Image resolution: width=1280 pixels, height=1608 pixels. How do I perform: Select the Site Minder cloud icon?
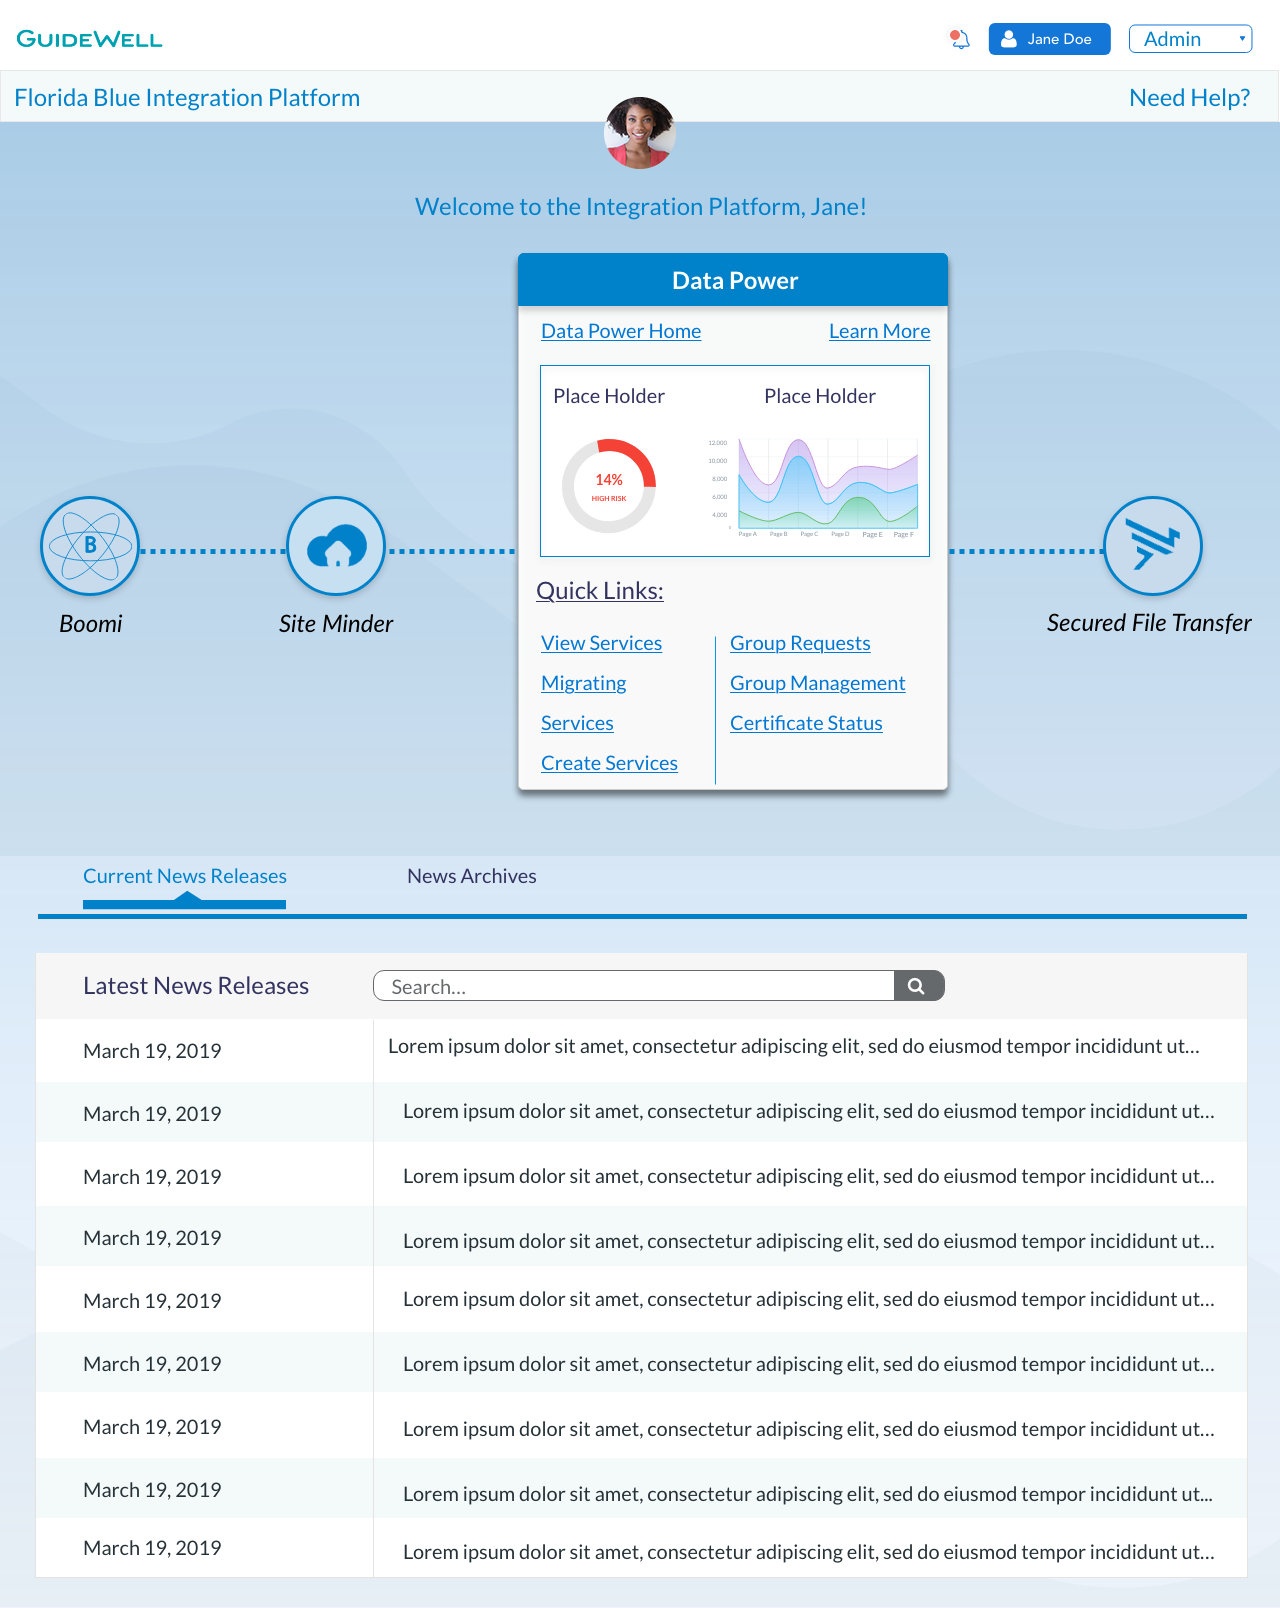tap(336, 546)
